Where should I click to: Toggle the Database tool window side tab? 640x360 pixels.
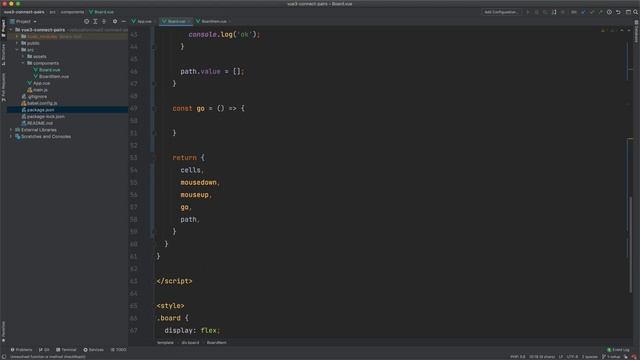[636, 31]
